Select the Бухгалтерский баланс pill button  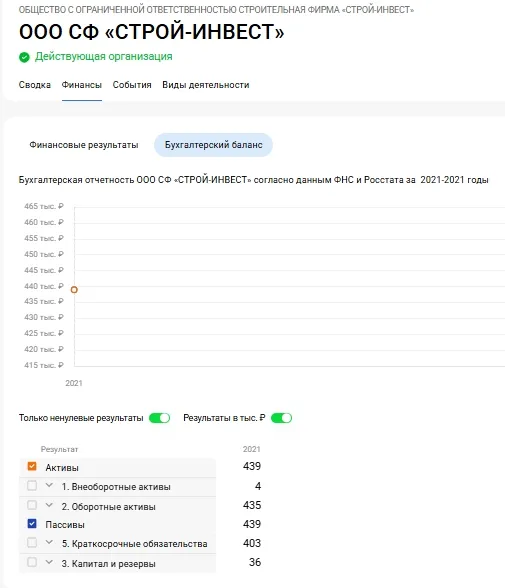pyautogui.click(x=213, y=145)
